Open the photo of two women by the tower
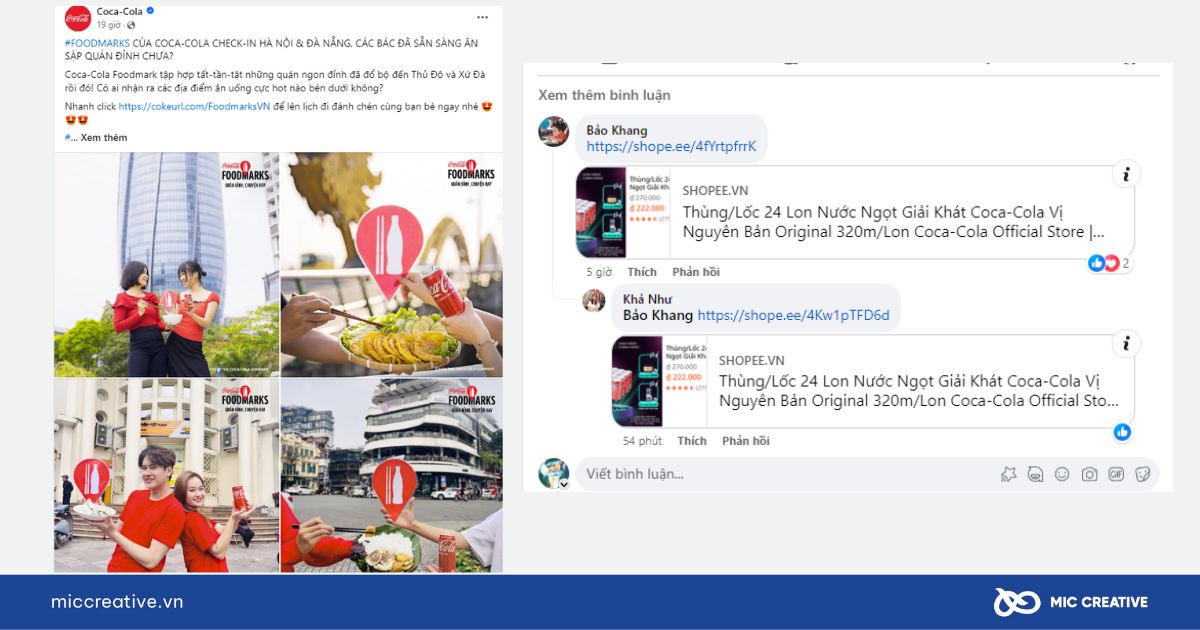This screenshot has height=630, width=1200. tap(167, 264)
